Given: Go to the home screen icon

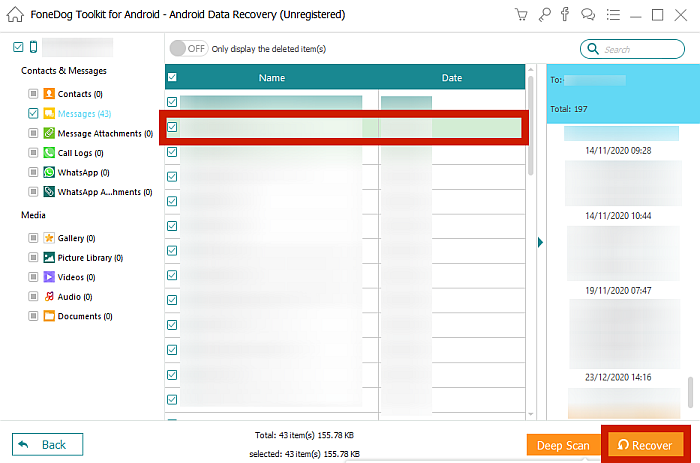Looking at the screenshot, I should (x=15, y=14).
